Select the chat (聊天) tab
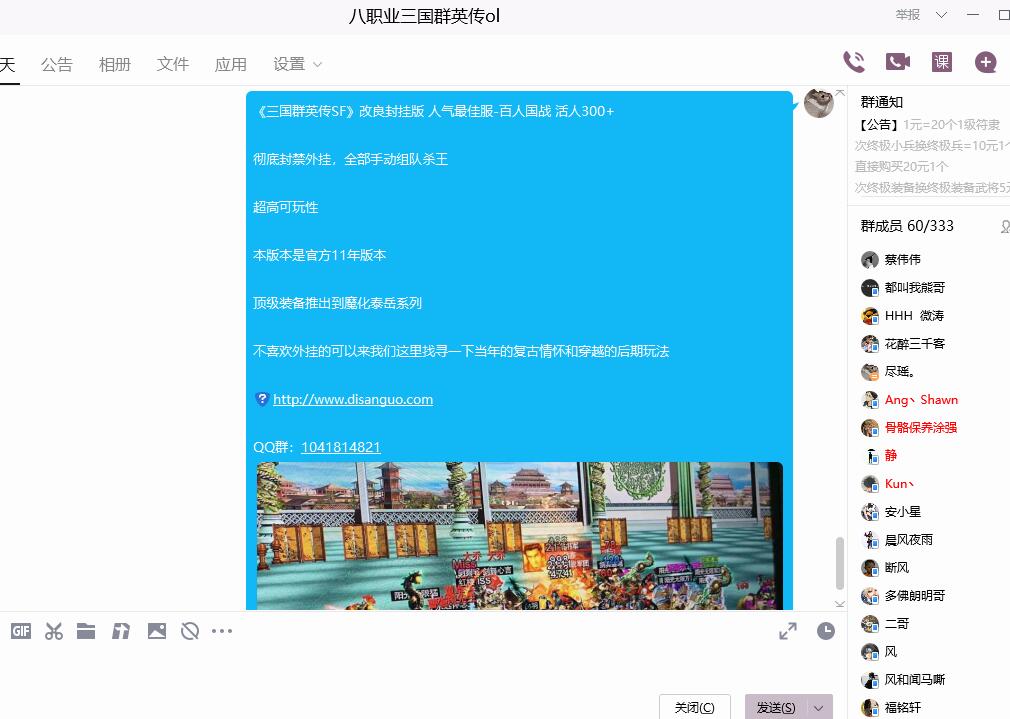The image size is (1010, 719). pyautogui.click(x=8, y=64)
